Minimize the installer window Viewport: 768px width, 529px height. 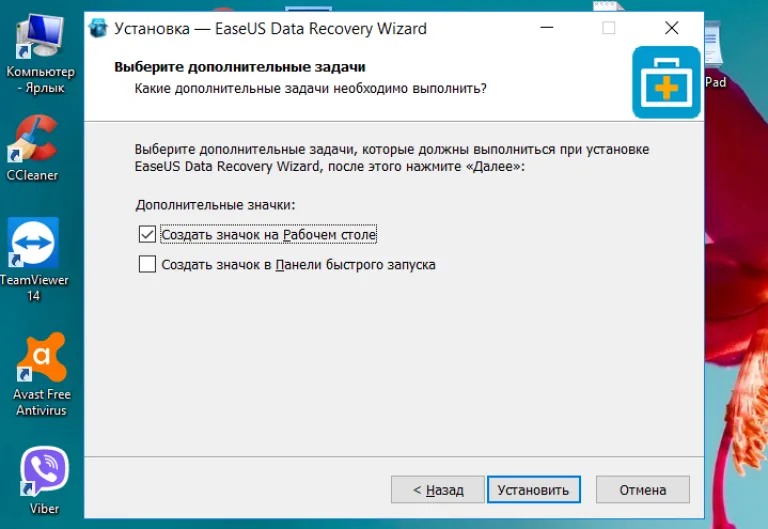click(x=547, y=28)
